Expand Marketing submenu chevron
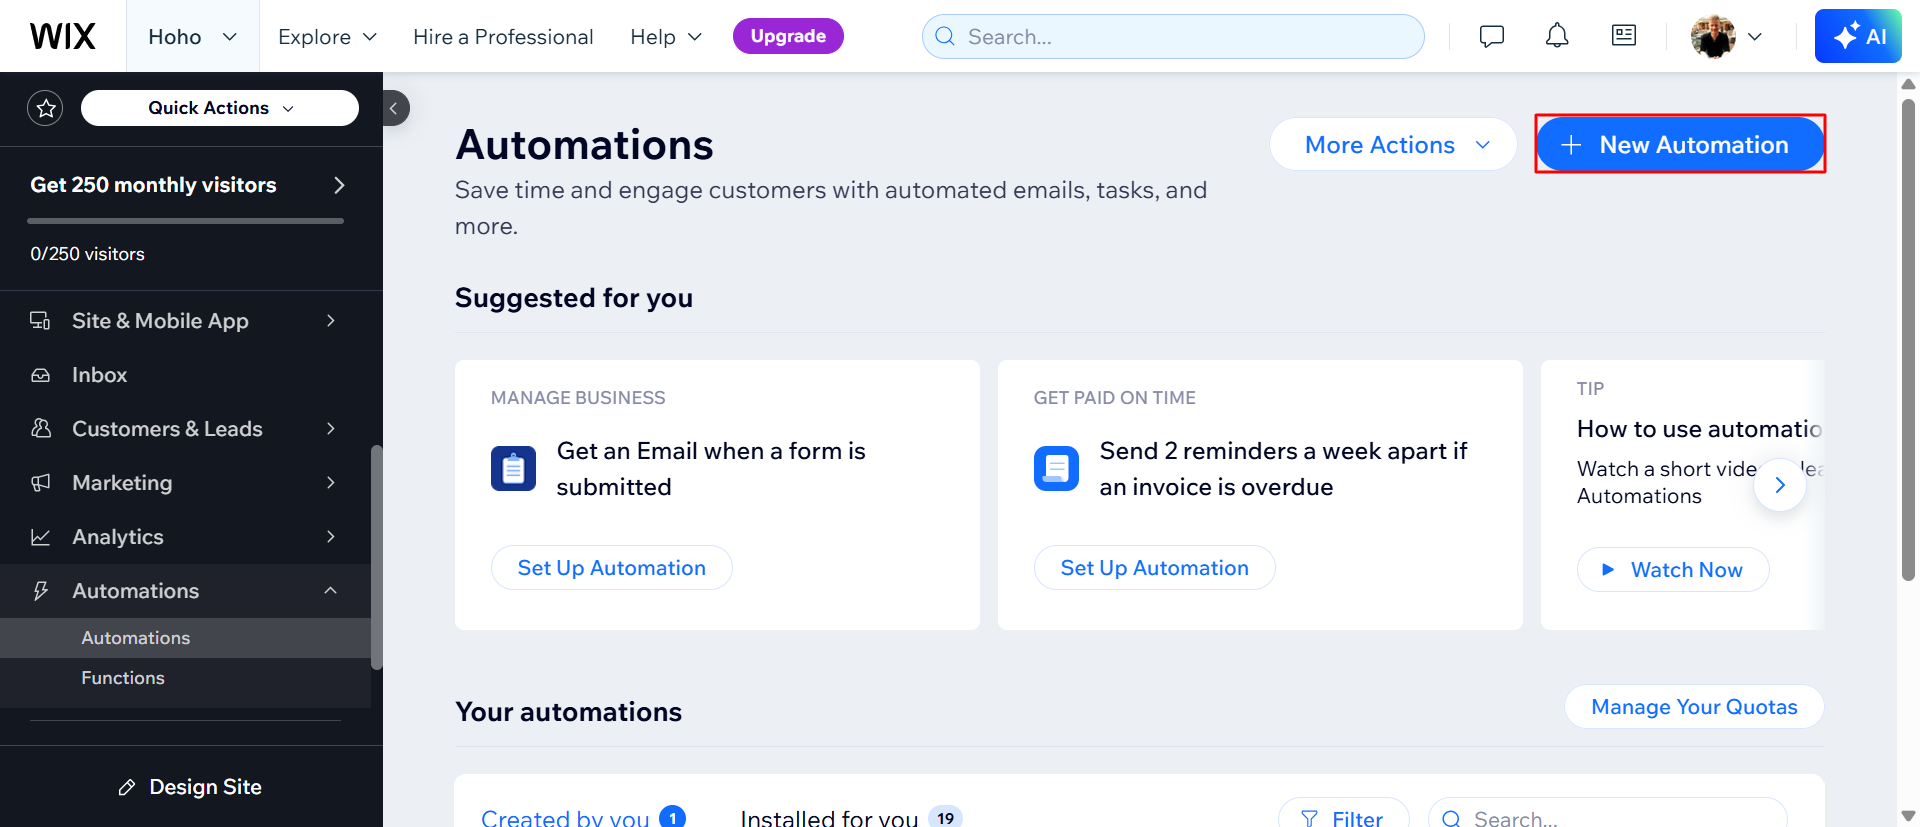1920x827 pixels. (x=331, y=483)
